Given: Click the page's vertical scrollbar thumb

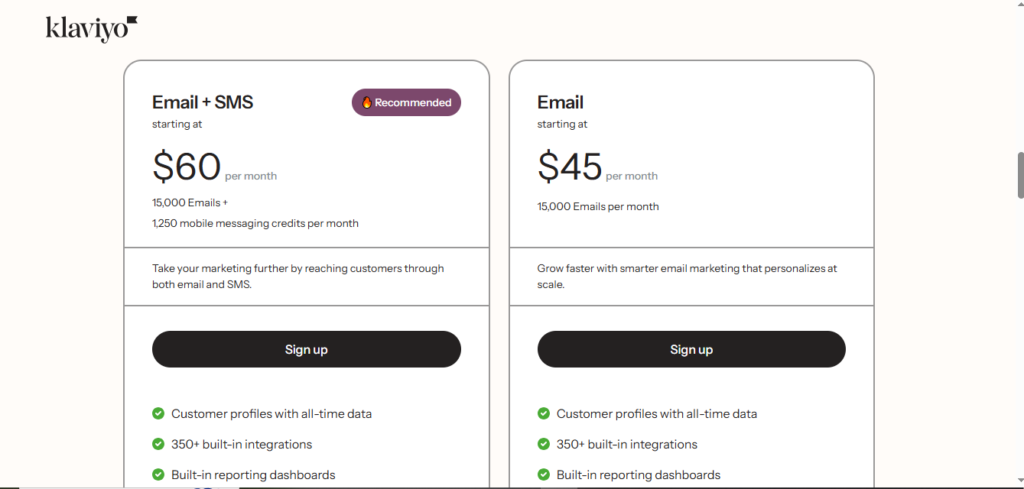Looking at the screenshot, I should point(1019,175).
